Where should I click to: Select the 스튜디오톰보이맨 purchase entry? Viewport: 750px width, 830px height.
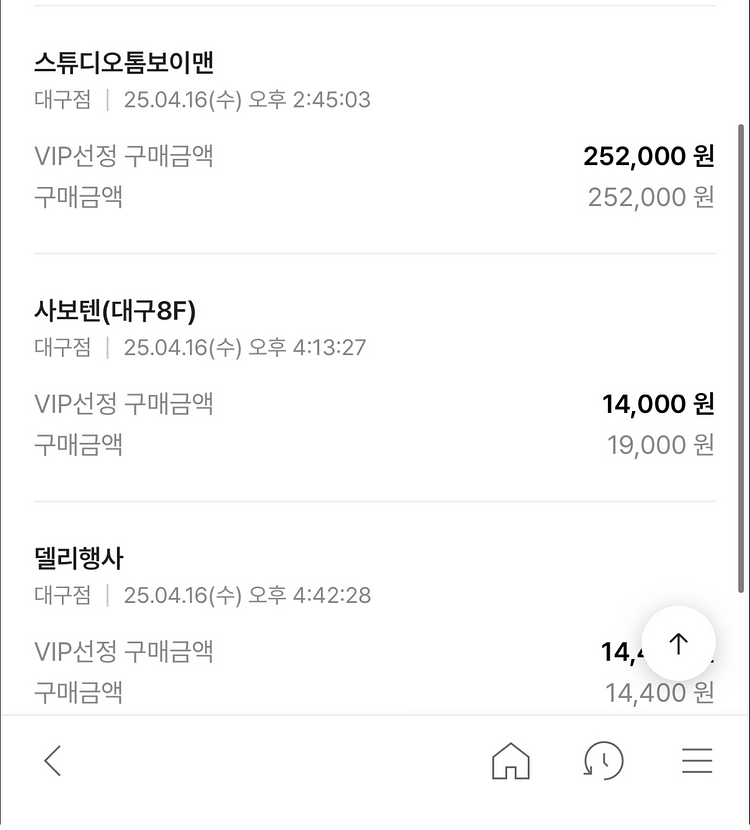124,63
